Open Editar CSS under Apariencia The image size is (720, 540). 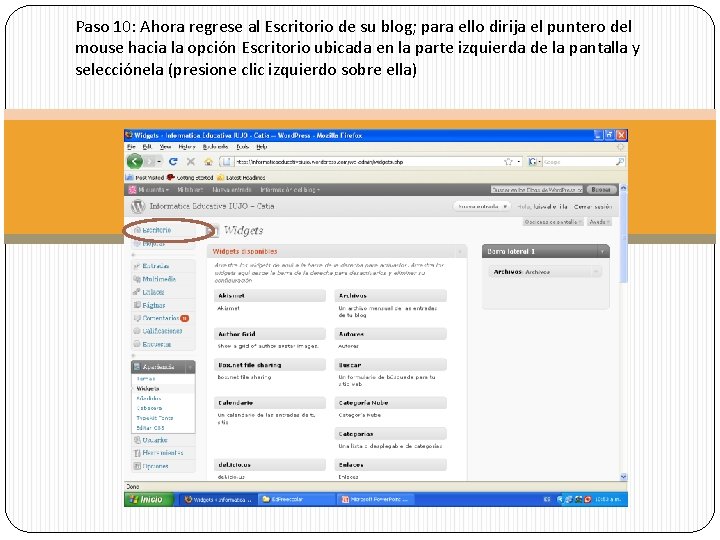150,428
